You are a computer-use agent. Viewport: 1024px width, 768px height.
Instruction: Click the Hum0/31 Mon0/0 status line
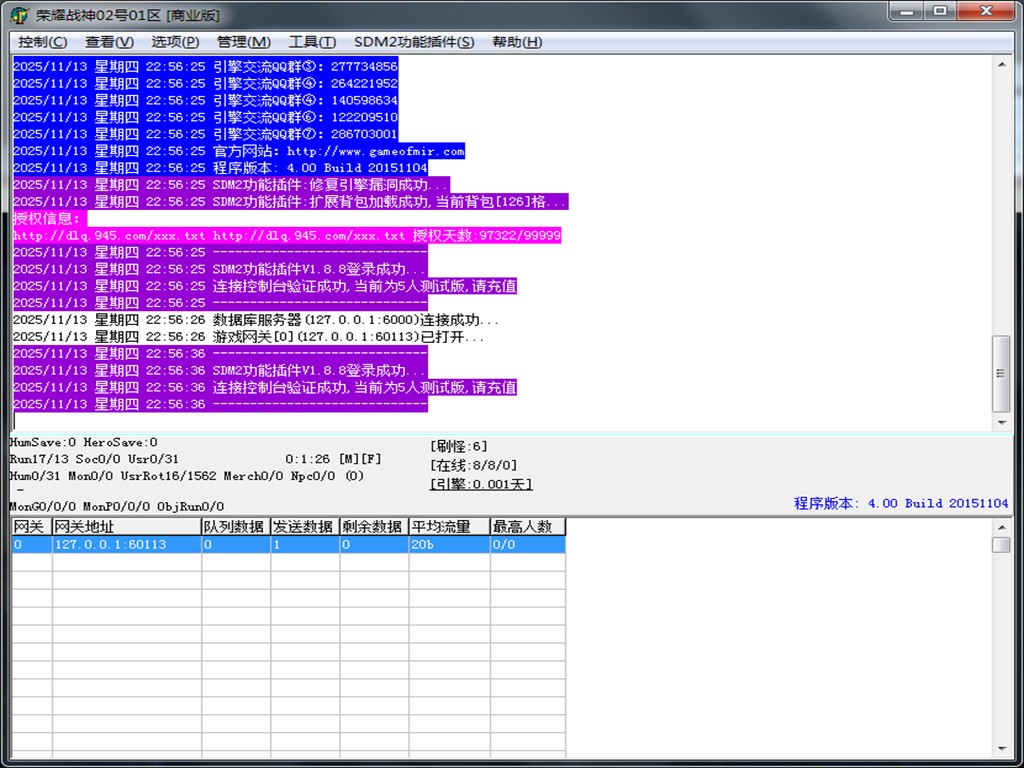(187, 476)
